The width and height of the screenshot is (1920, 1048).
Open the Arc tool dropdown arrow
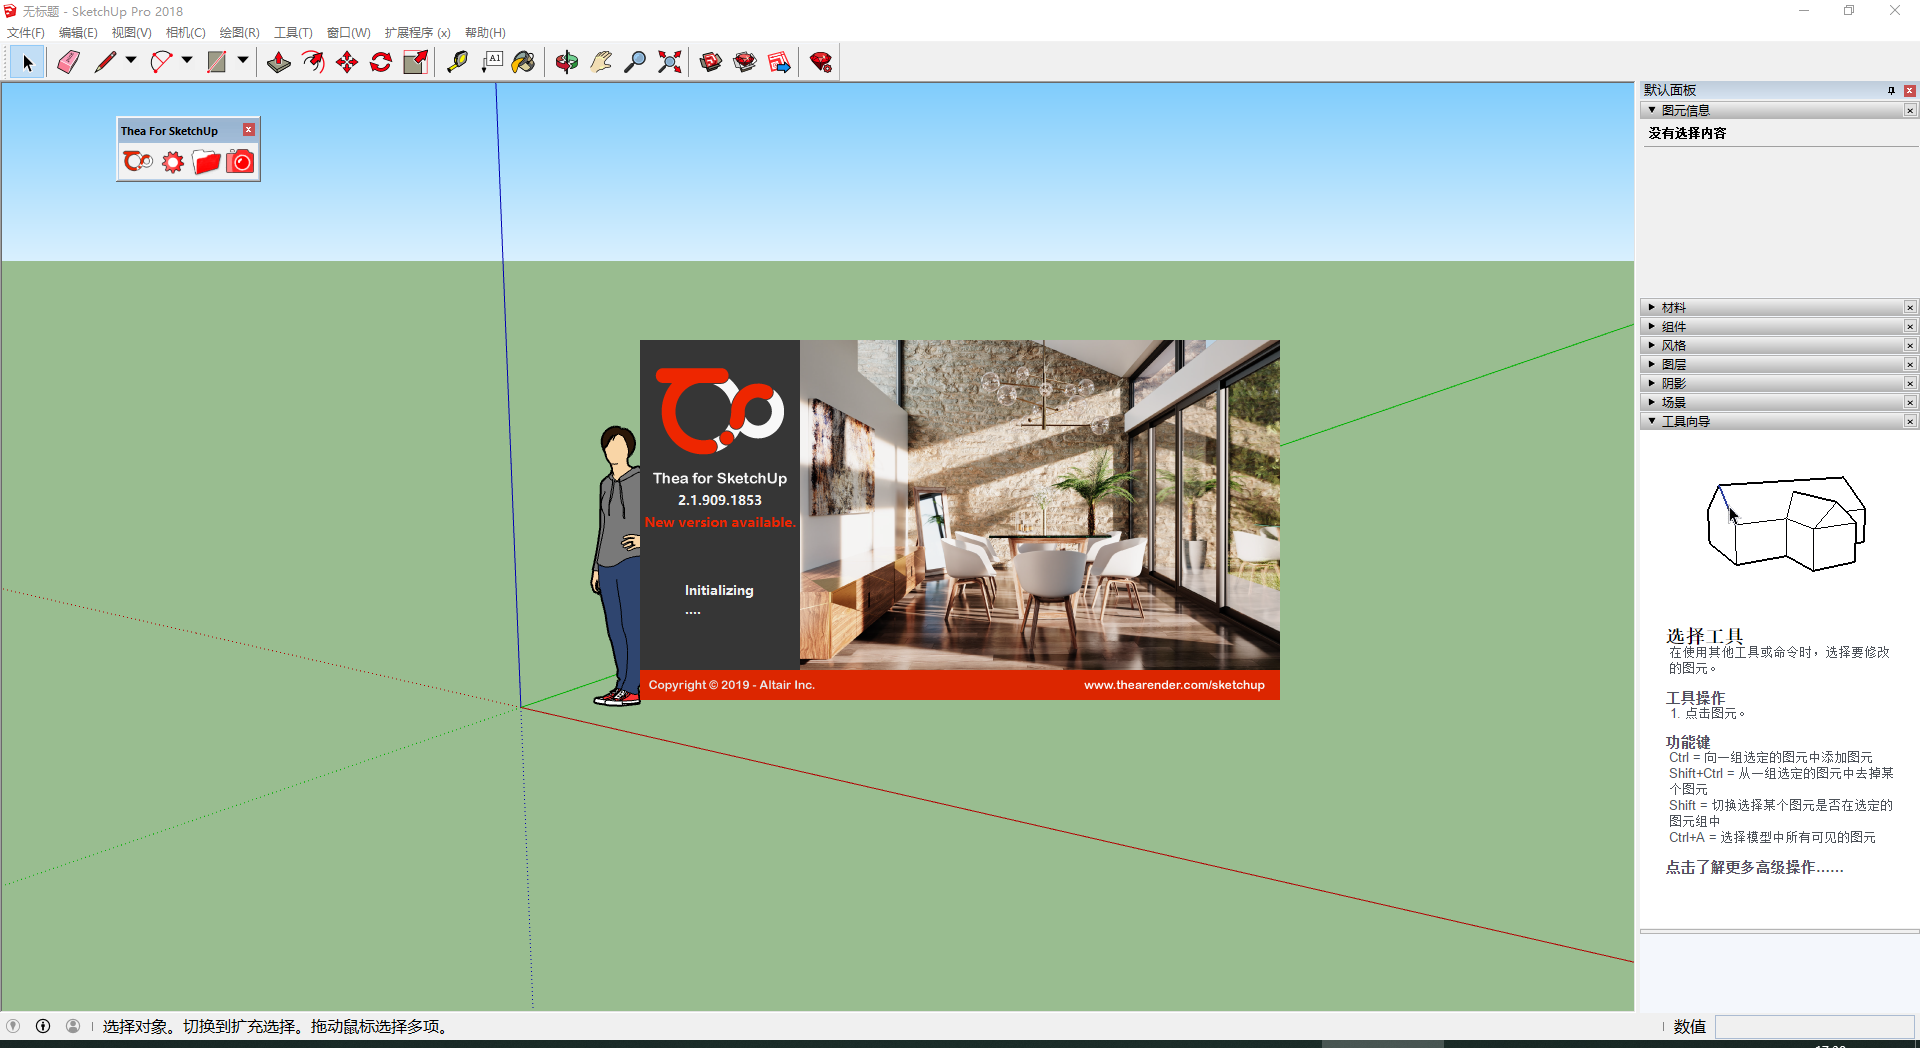click(187, 61)
